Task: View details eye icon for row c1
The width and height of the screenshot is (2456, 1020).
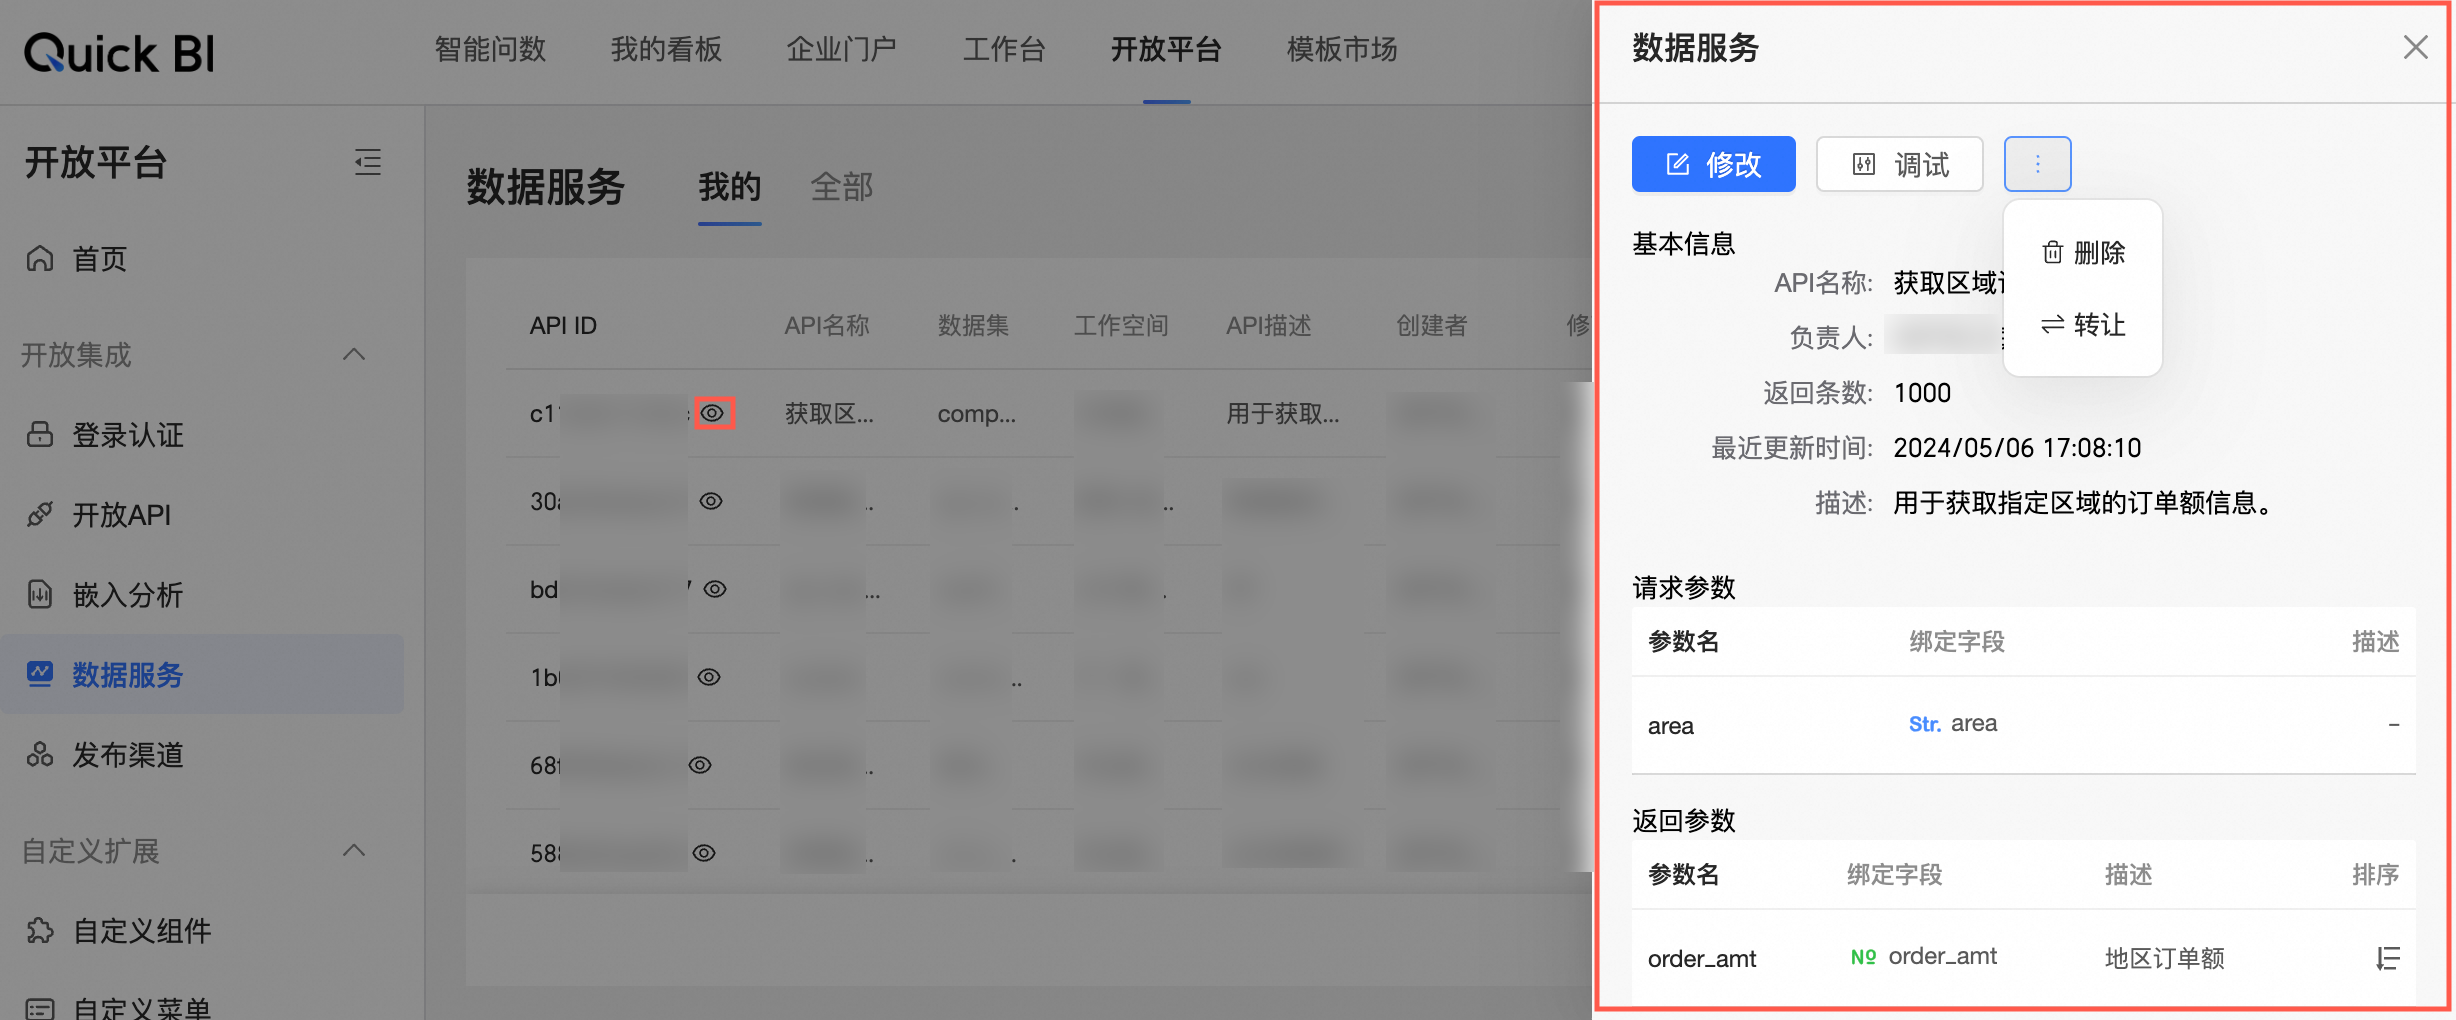Action: [714, 413]
